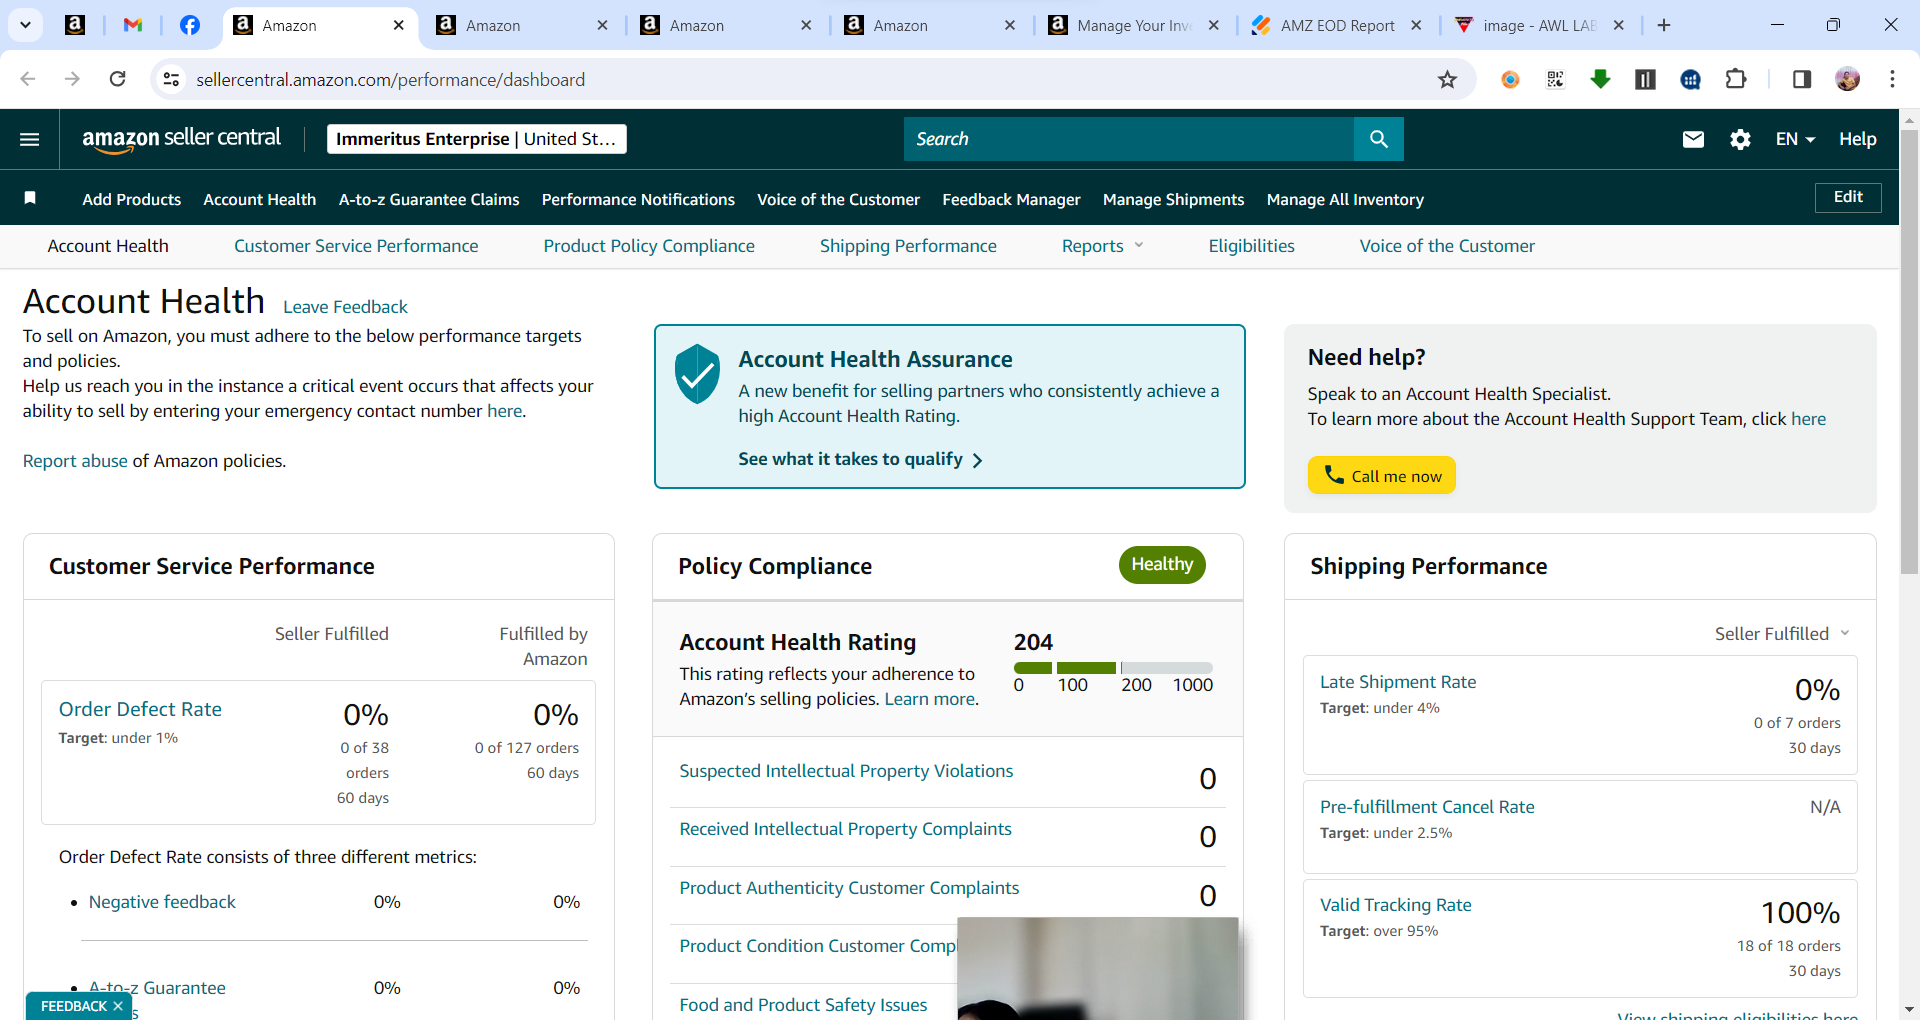This screenshot has width=1920, height=1020.
Task: Open the Seller Central hamburger menu
Action: 30,139
